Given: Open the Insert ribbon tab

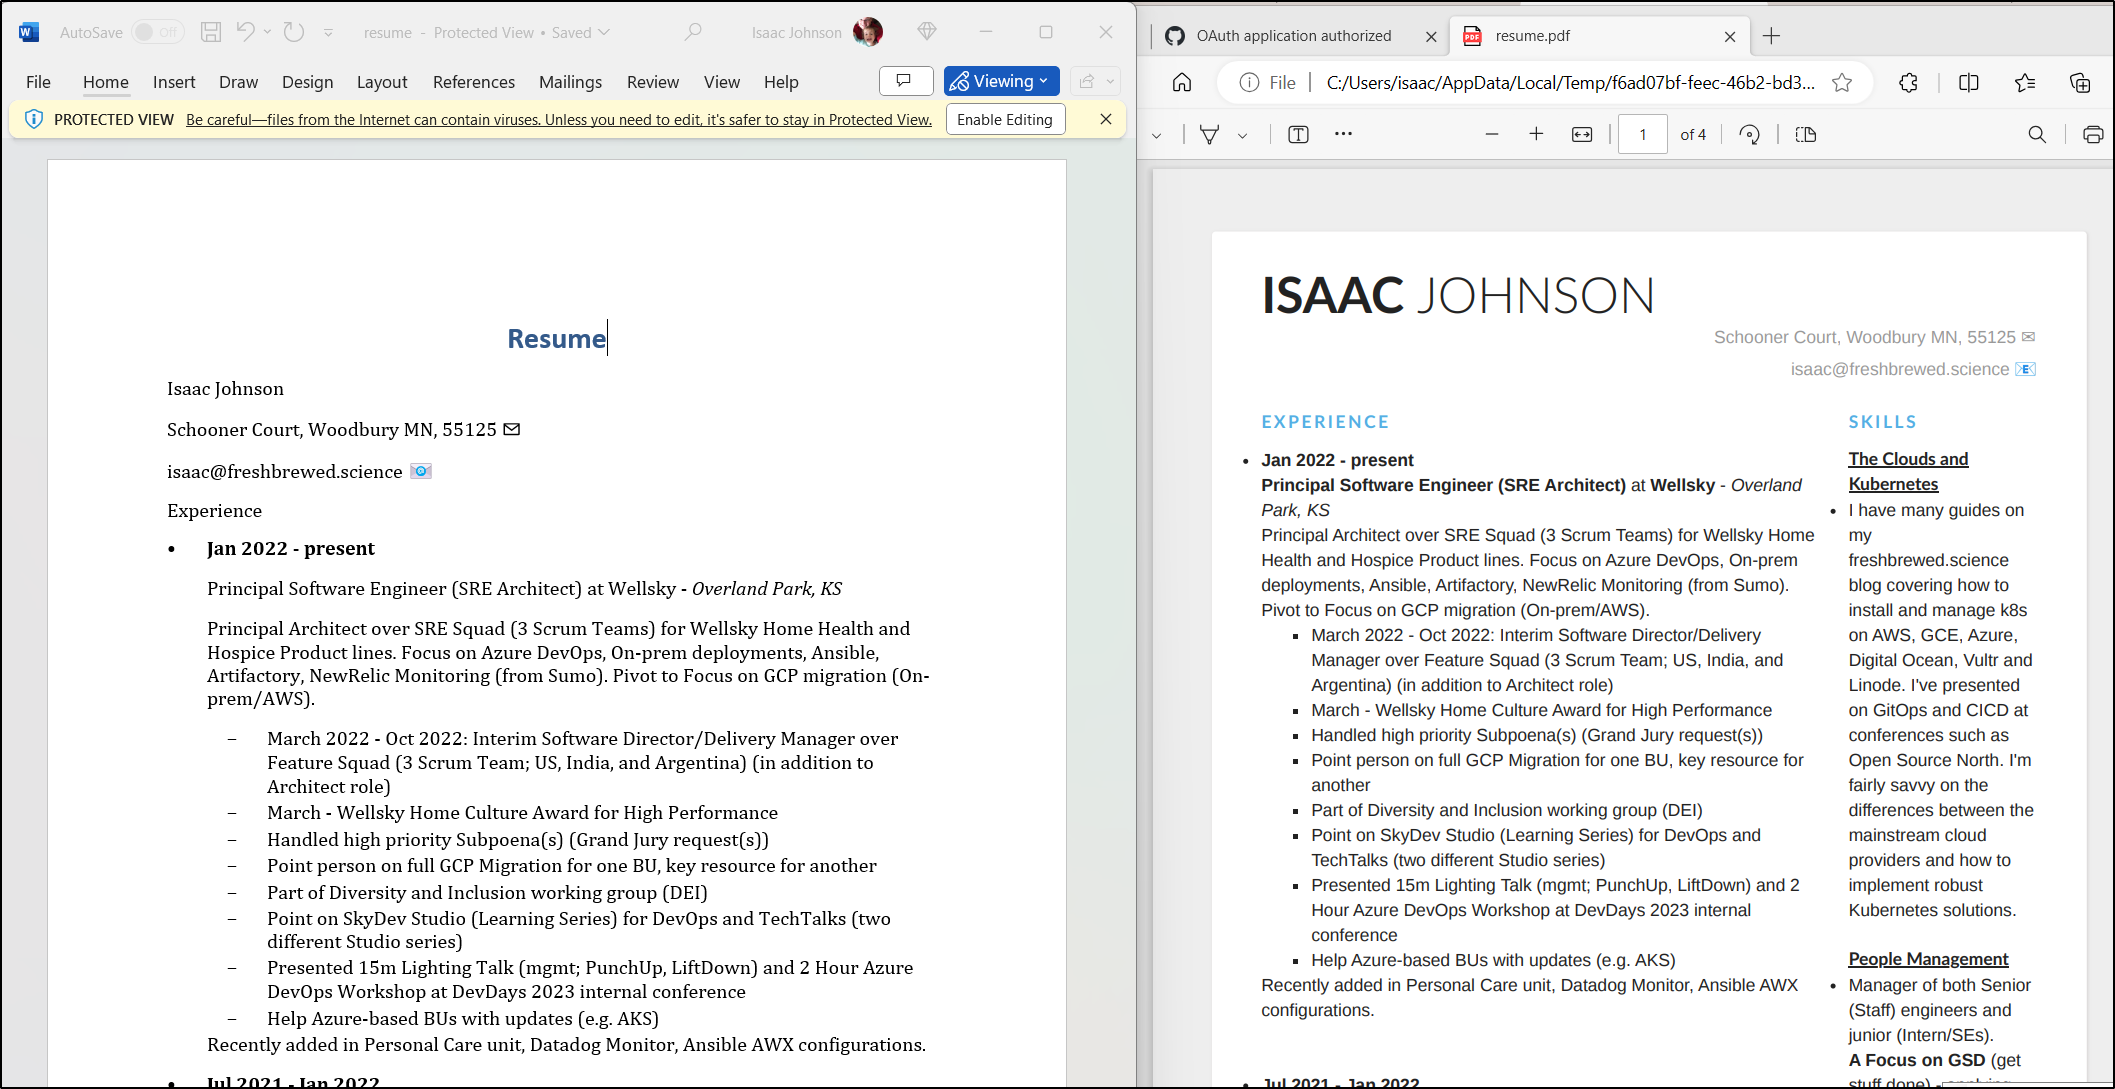Looking at the screenshot, I should [174, 82].
